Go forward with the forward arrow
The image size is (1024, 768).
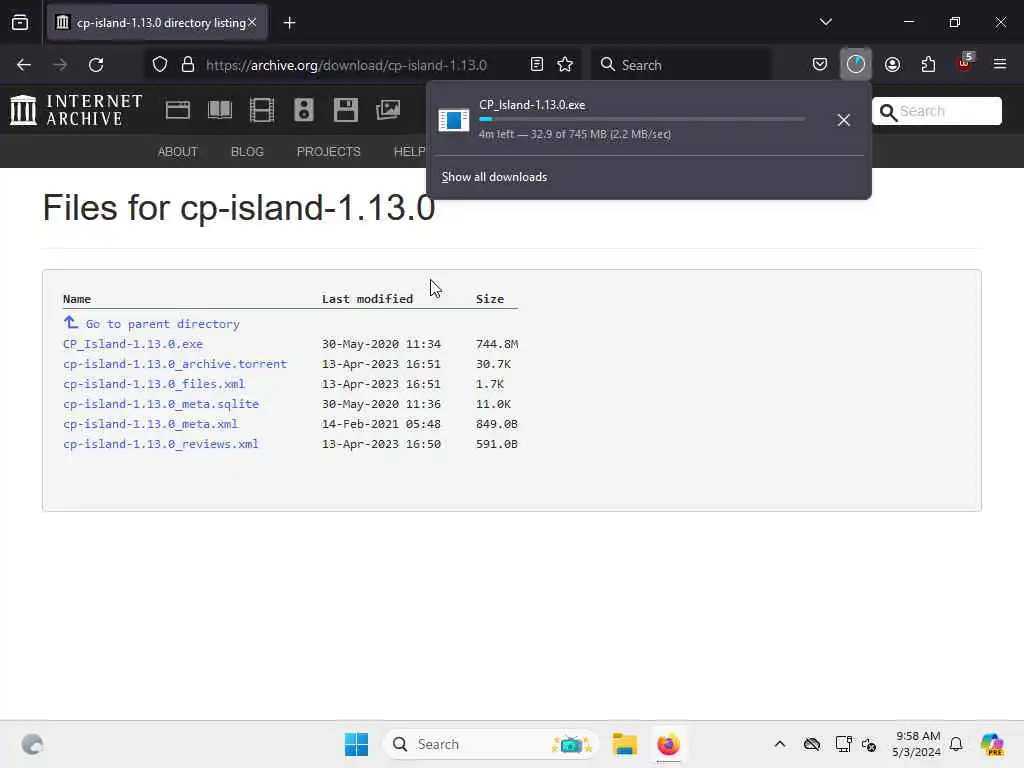pos(60,65)
